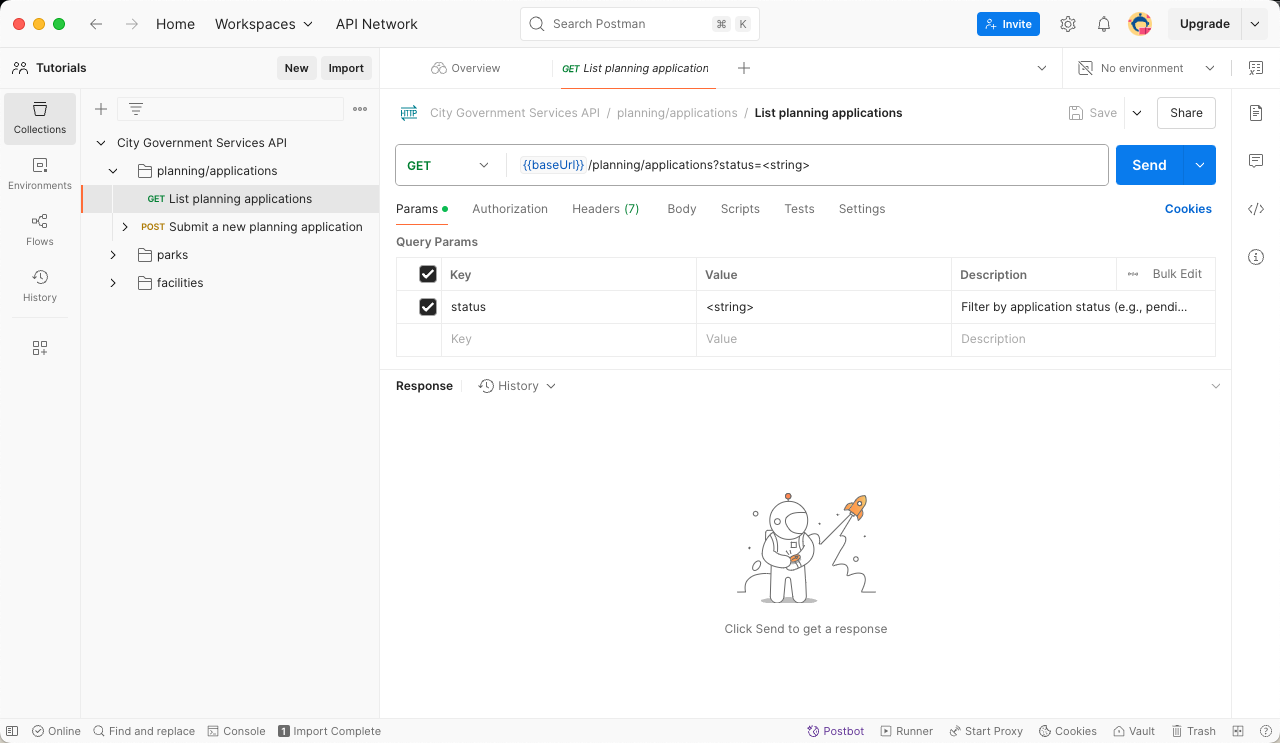Go forward with the right arrow

(x=132, y=24)
